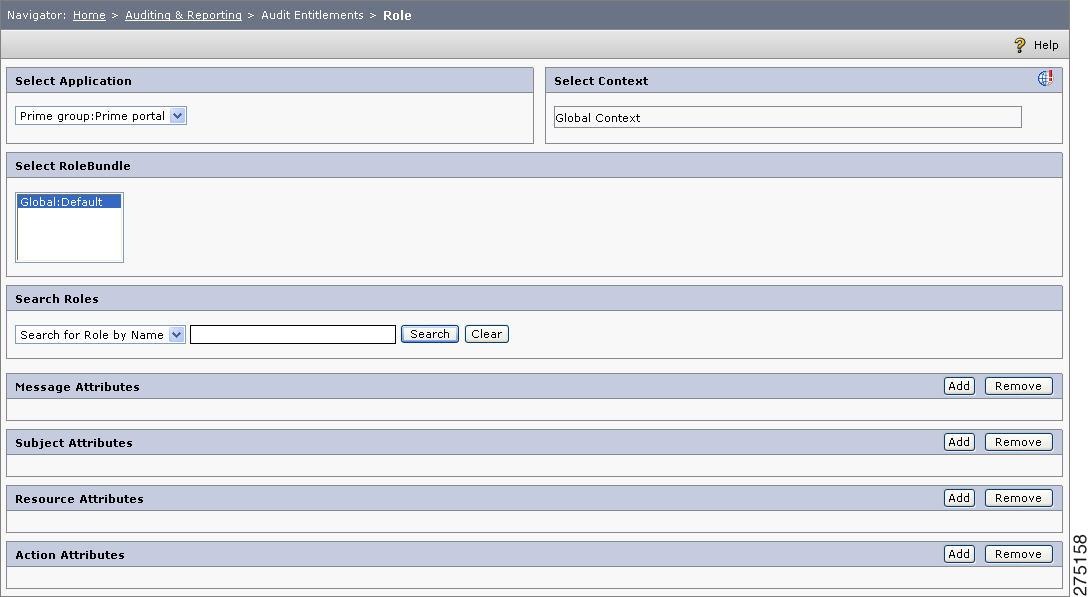Click the Role breadcrumb text
This screenshot has height=597, width=1091.
tap(397, 15)
